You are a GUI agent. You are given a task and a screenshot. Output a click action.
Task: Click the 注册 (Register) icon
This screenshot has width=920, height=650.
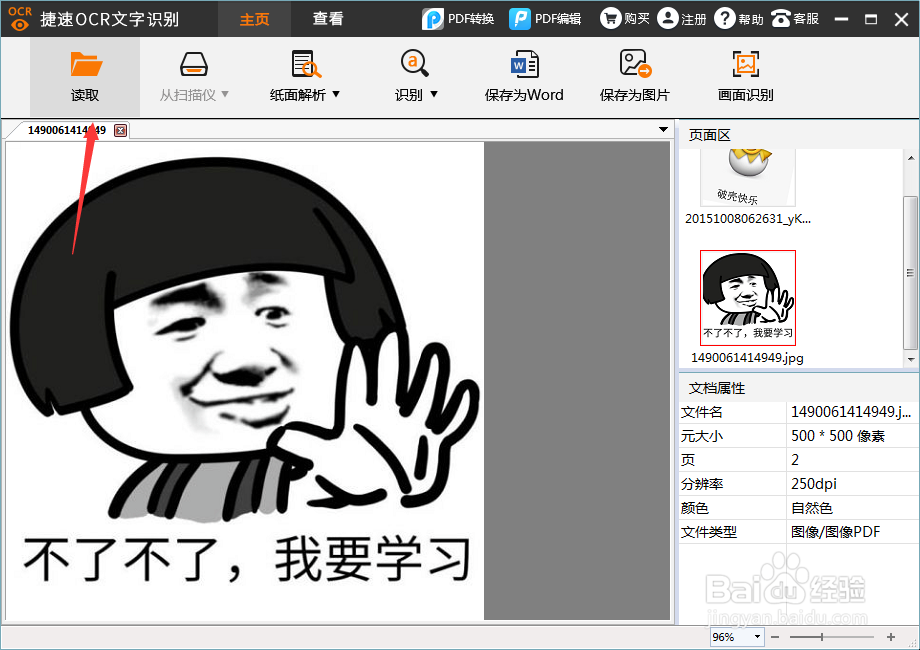pyautogui.click(x=681, y=18)
